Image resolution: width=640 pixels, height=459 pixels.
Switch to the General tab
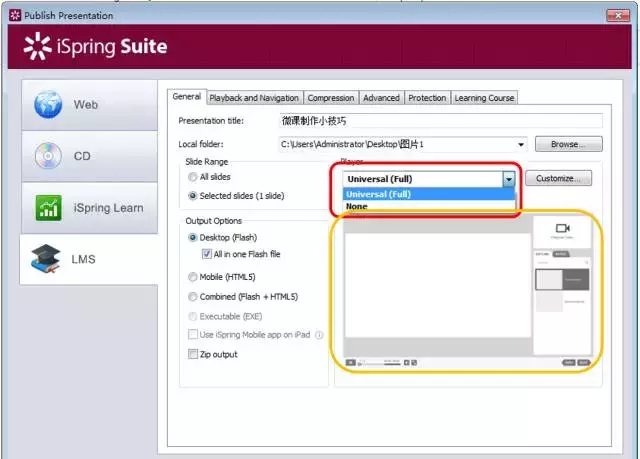(187, 97)
